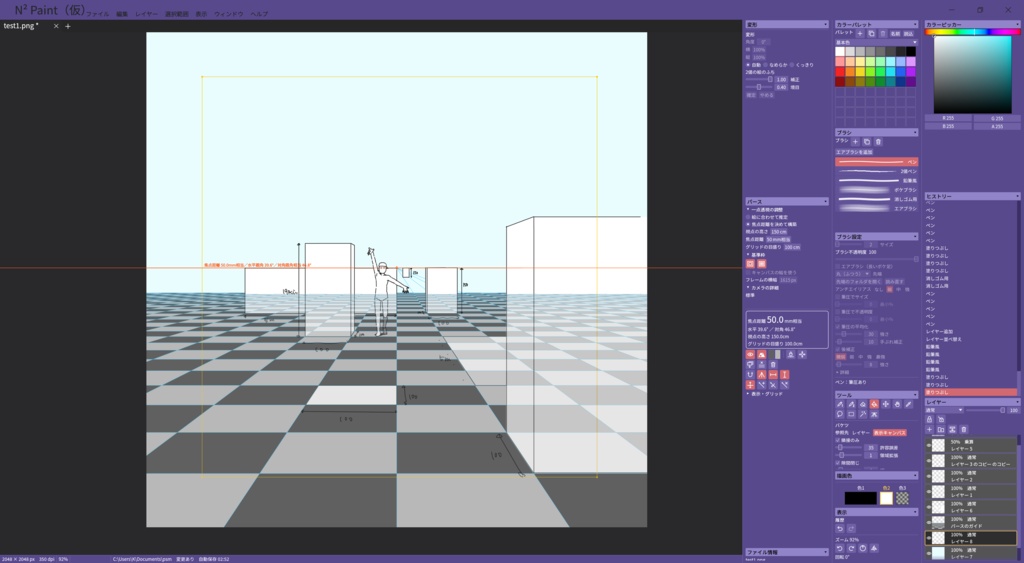Open the 編集 menu
1024x563 pixels.
(122, 14)
